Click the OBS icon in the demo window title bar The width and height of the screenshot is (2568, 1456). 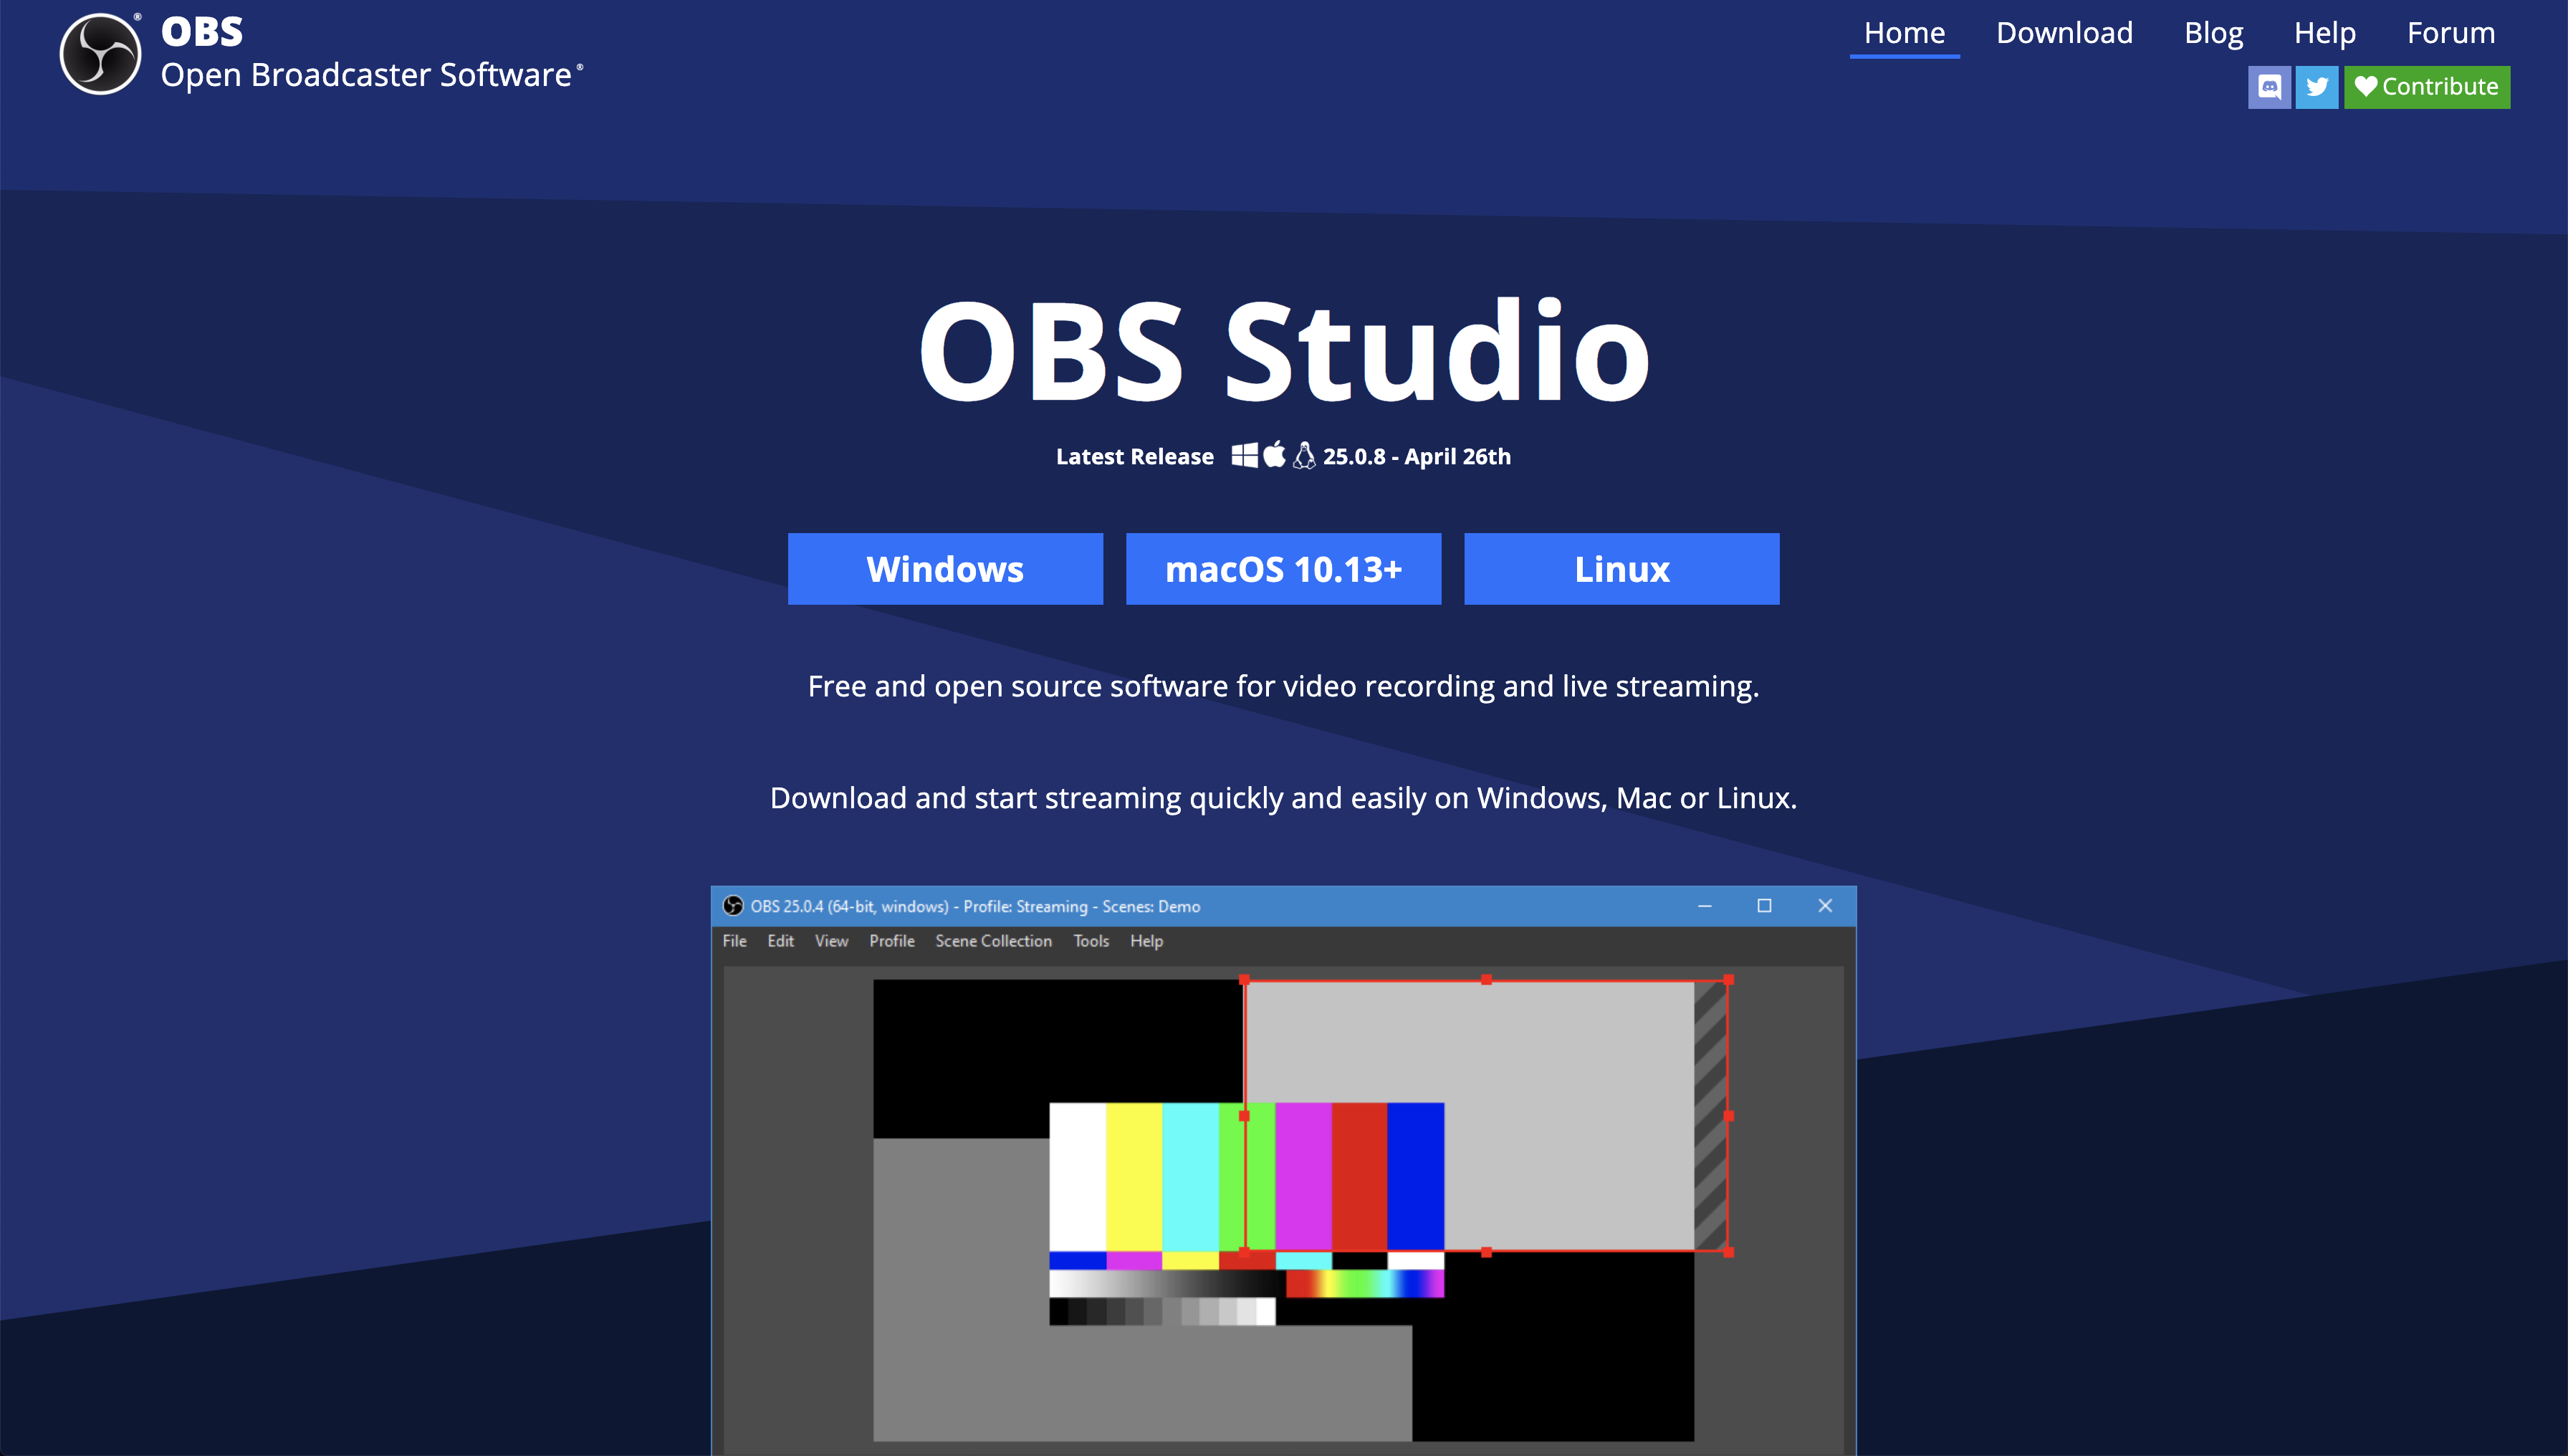click(735, 905)
